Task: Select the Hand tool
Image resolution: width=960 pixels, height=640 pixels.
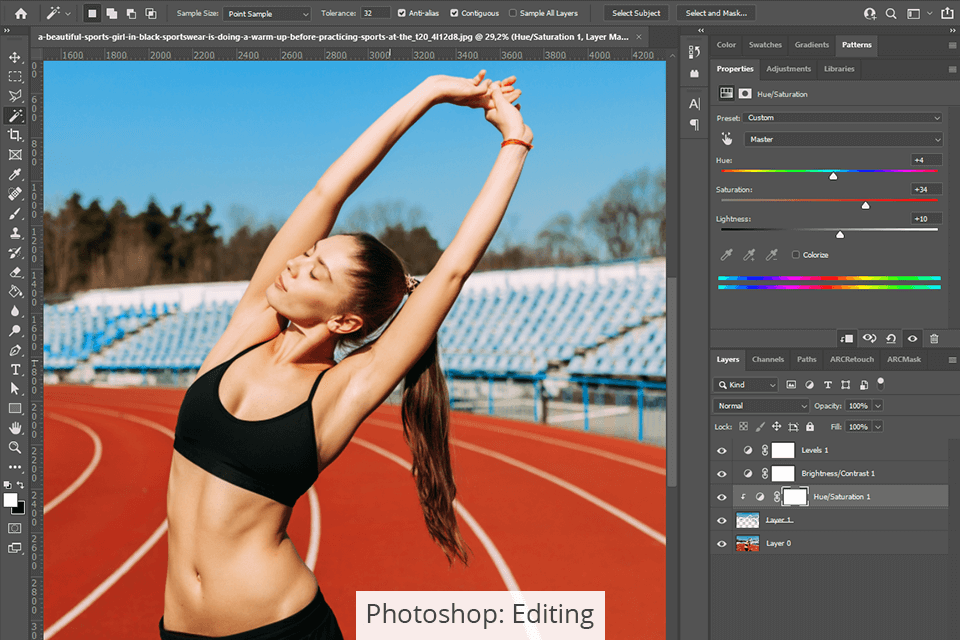Action: (15, 428)
